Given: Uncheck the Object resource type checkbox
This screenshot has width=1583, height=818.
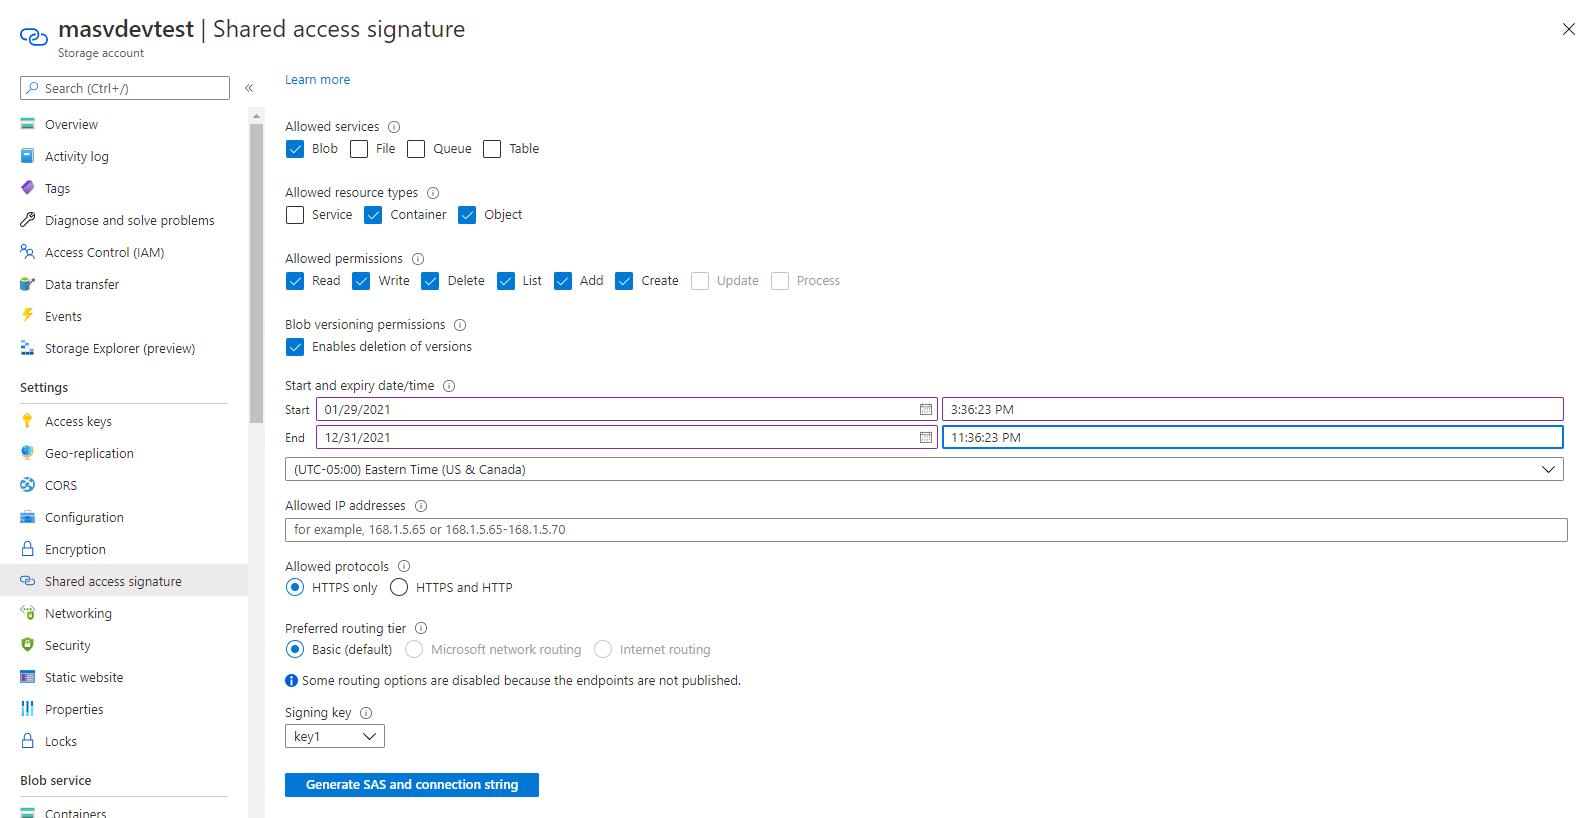Looking at the screenshot, I should pos(467,215).
